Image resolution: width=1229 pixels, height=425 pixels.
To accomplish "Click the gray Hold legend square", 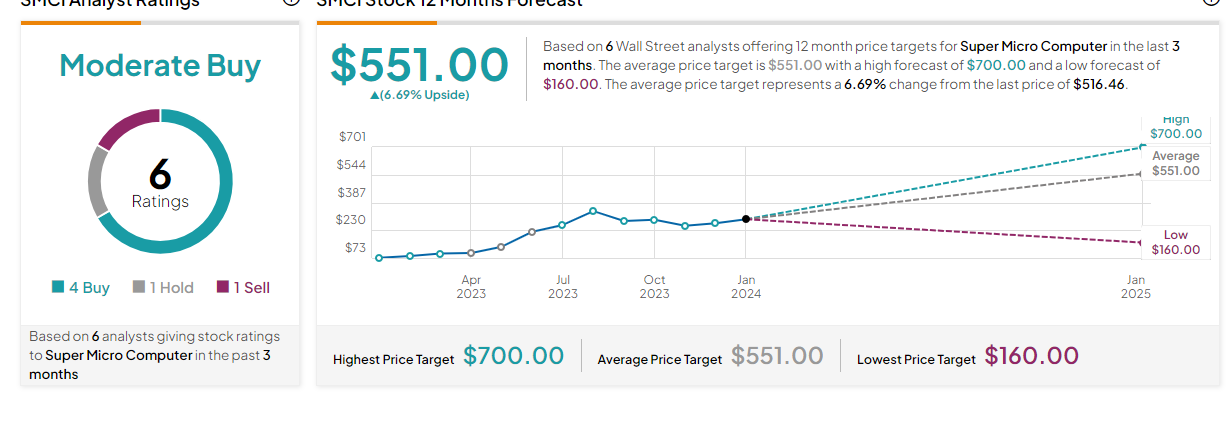I will tap(139, 288).
